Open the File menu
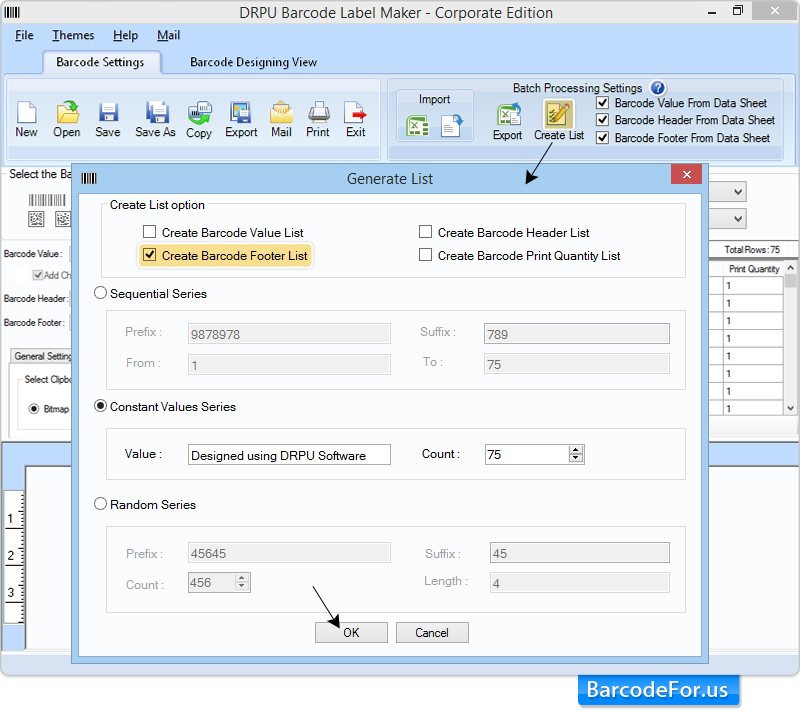This screenshot has height=712, width=800. 24,35
